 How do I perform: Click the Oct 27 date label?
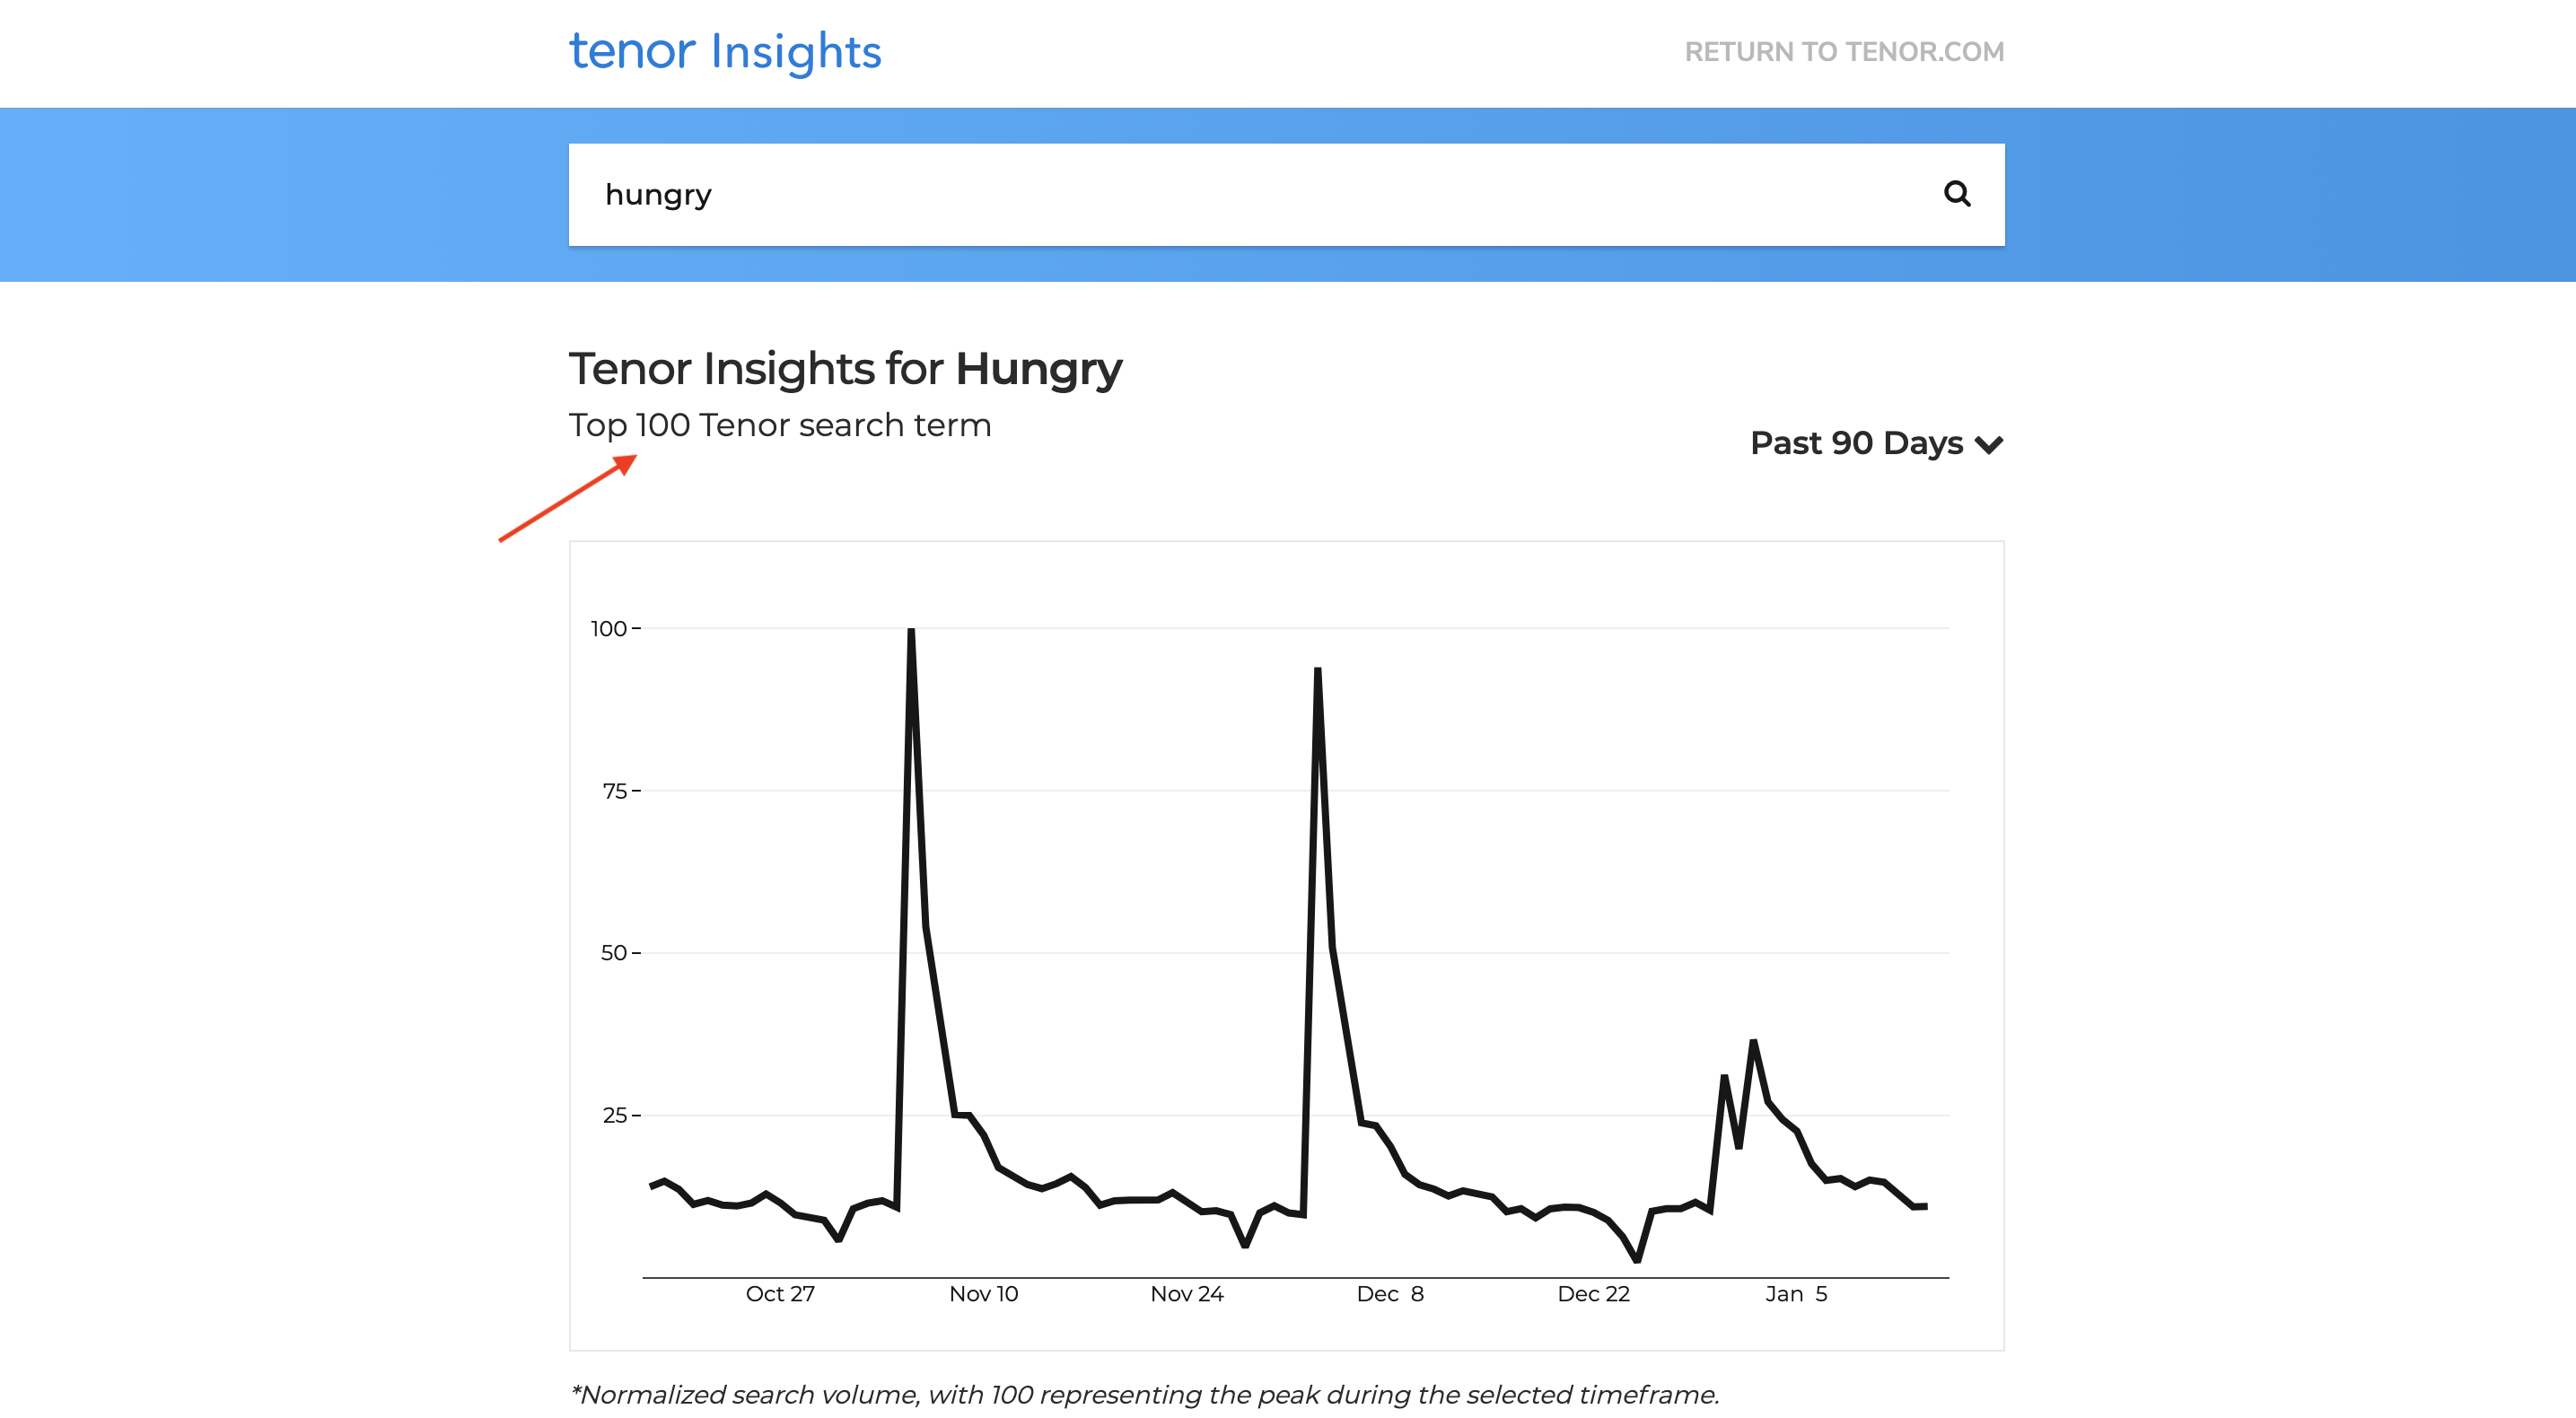tap(781, 1293)
